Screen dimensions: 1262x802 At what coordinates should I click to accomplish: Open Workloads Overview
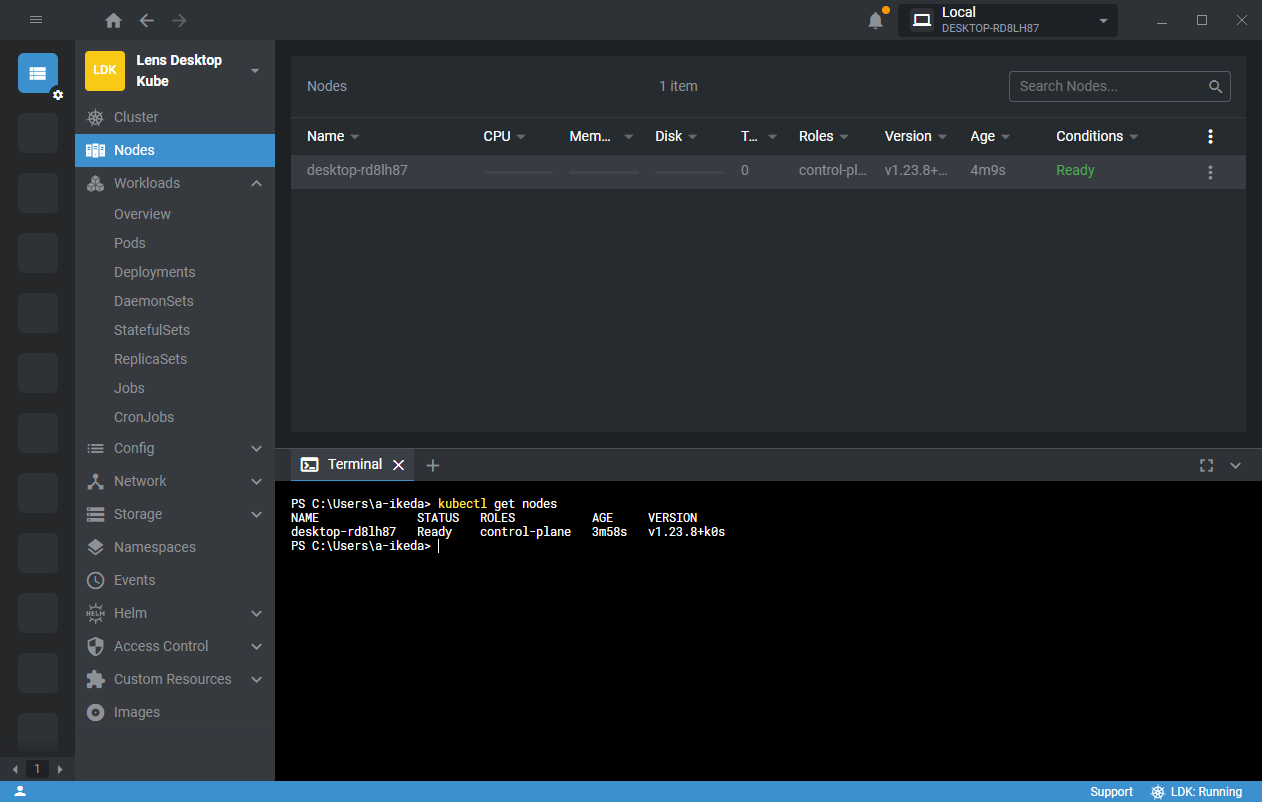click(x=142, y=214)
